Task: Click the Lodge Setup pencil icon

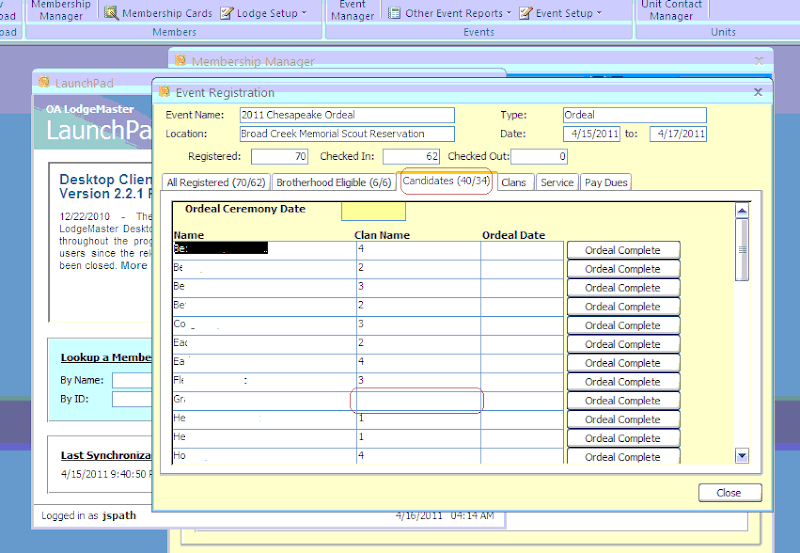Action: tap(227, 13)
